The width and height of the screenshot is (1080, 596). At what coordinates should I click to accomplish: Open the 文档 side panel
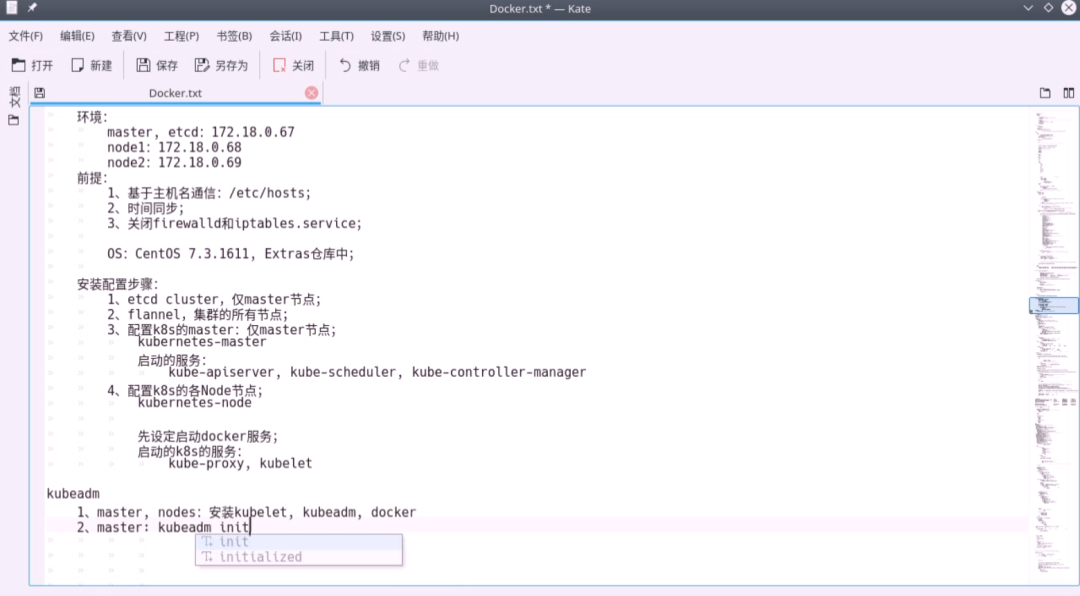point(14,96)
